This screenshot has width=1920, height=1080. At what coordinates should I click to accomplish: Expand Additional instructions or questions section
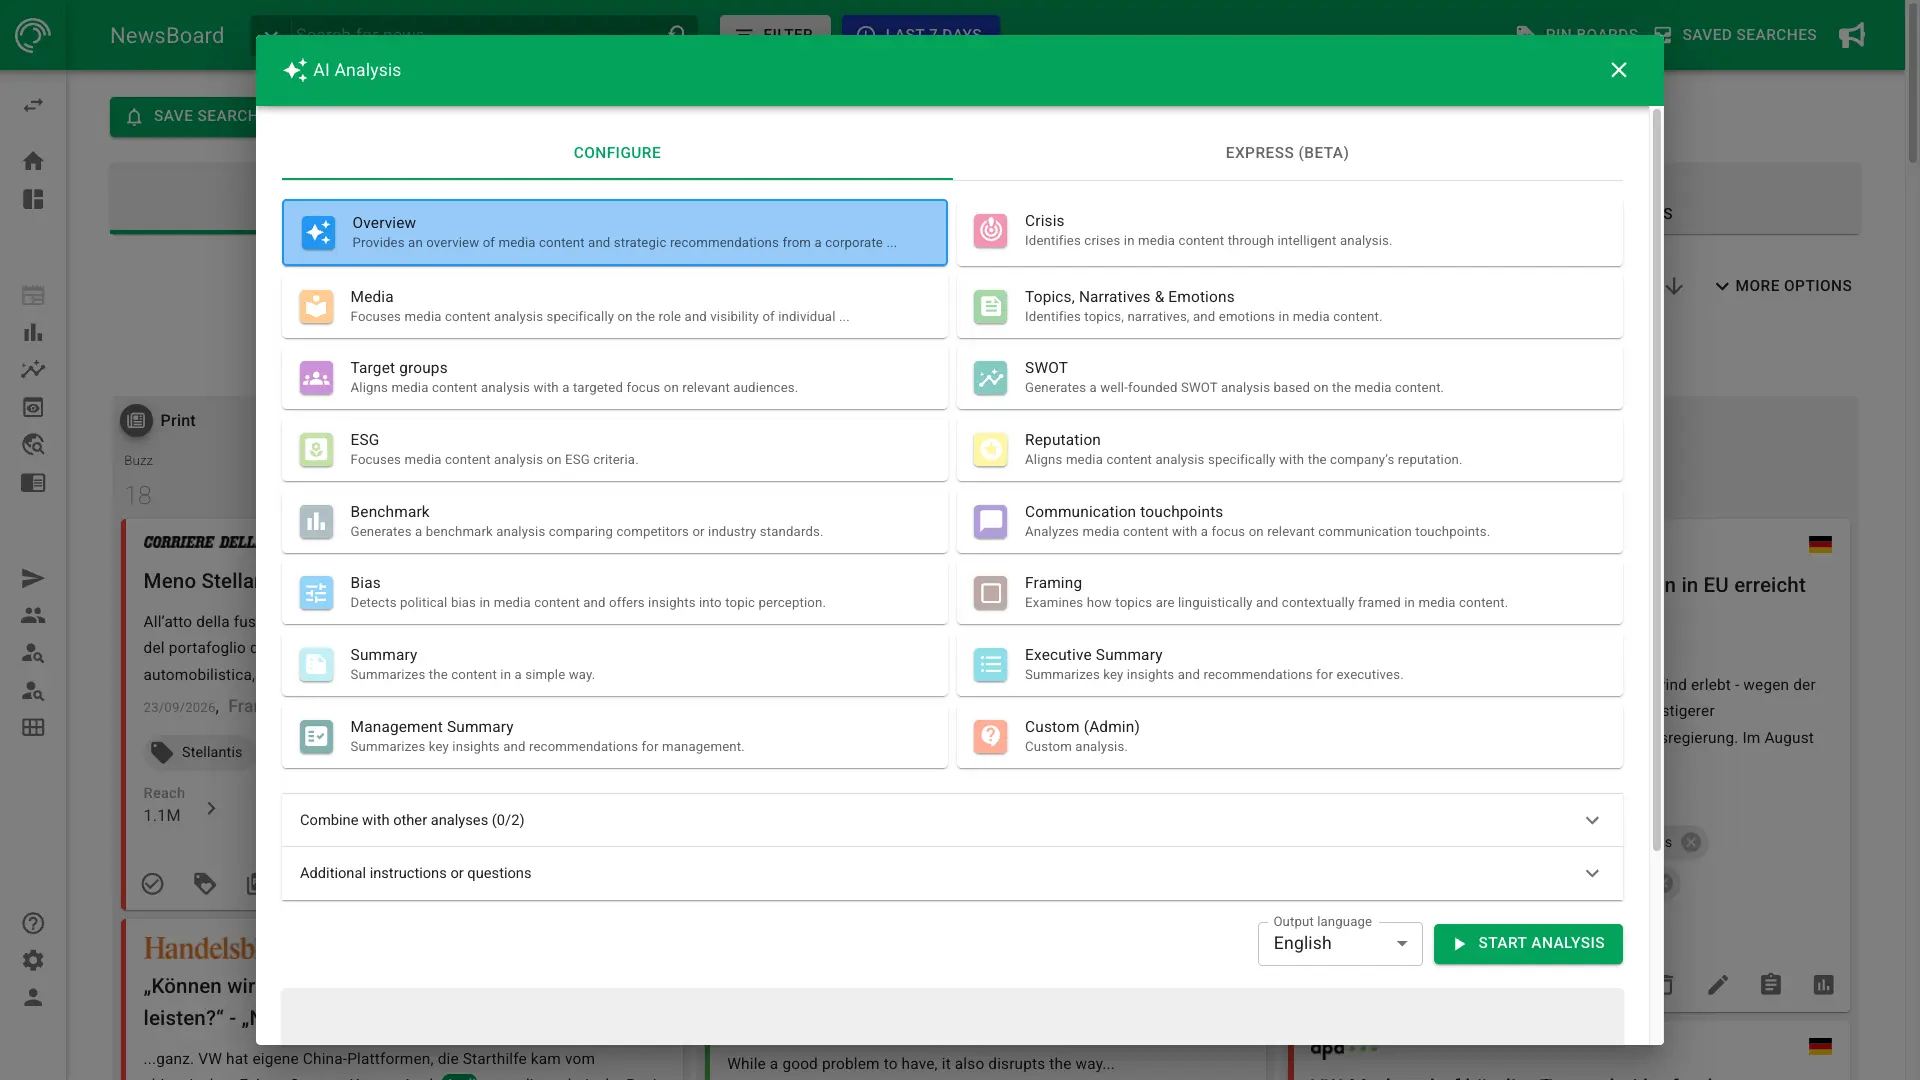[951, 873]
